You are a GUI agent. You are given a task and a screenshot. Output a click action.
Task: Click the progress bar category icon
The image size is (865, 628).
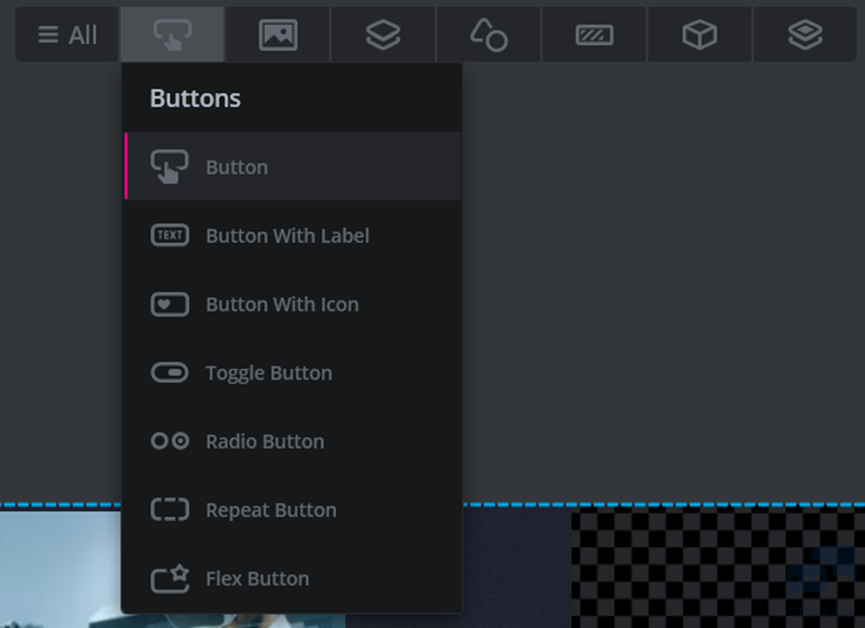coord(594,35)
